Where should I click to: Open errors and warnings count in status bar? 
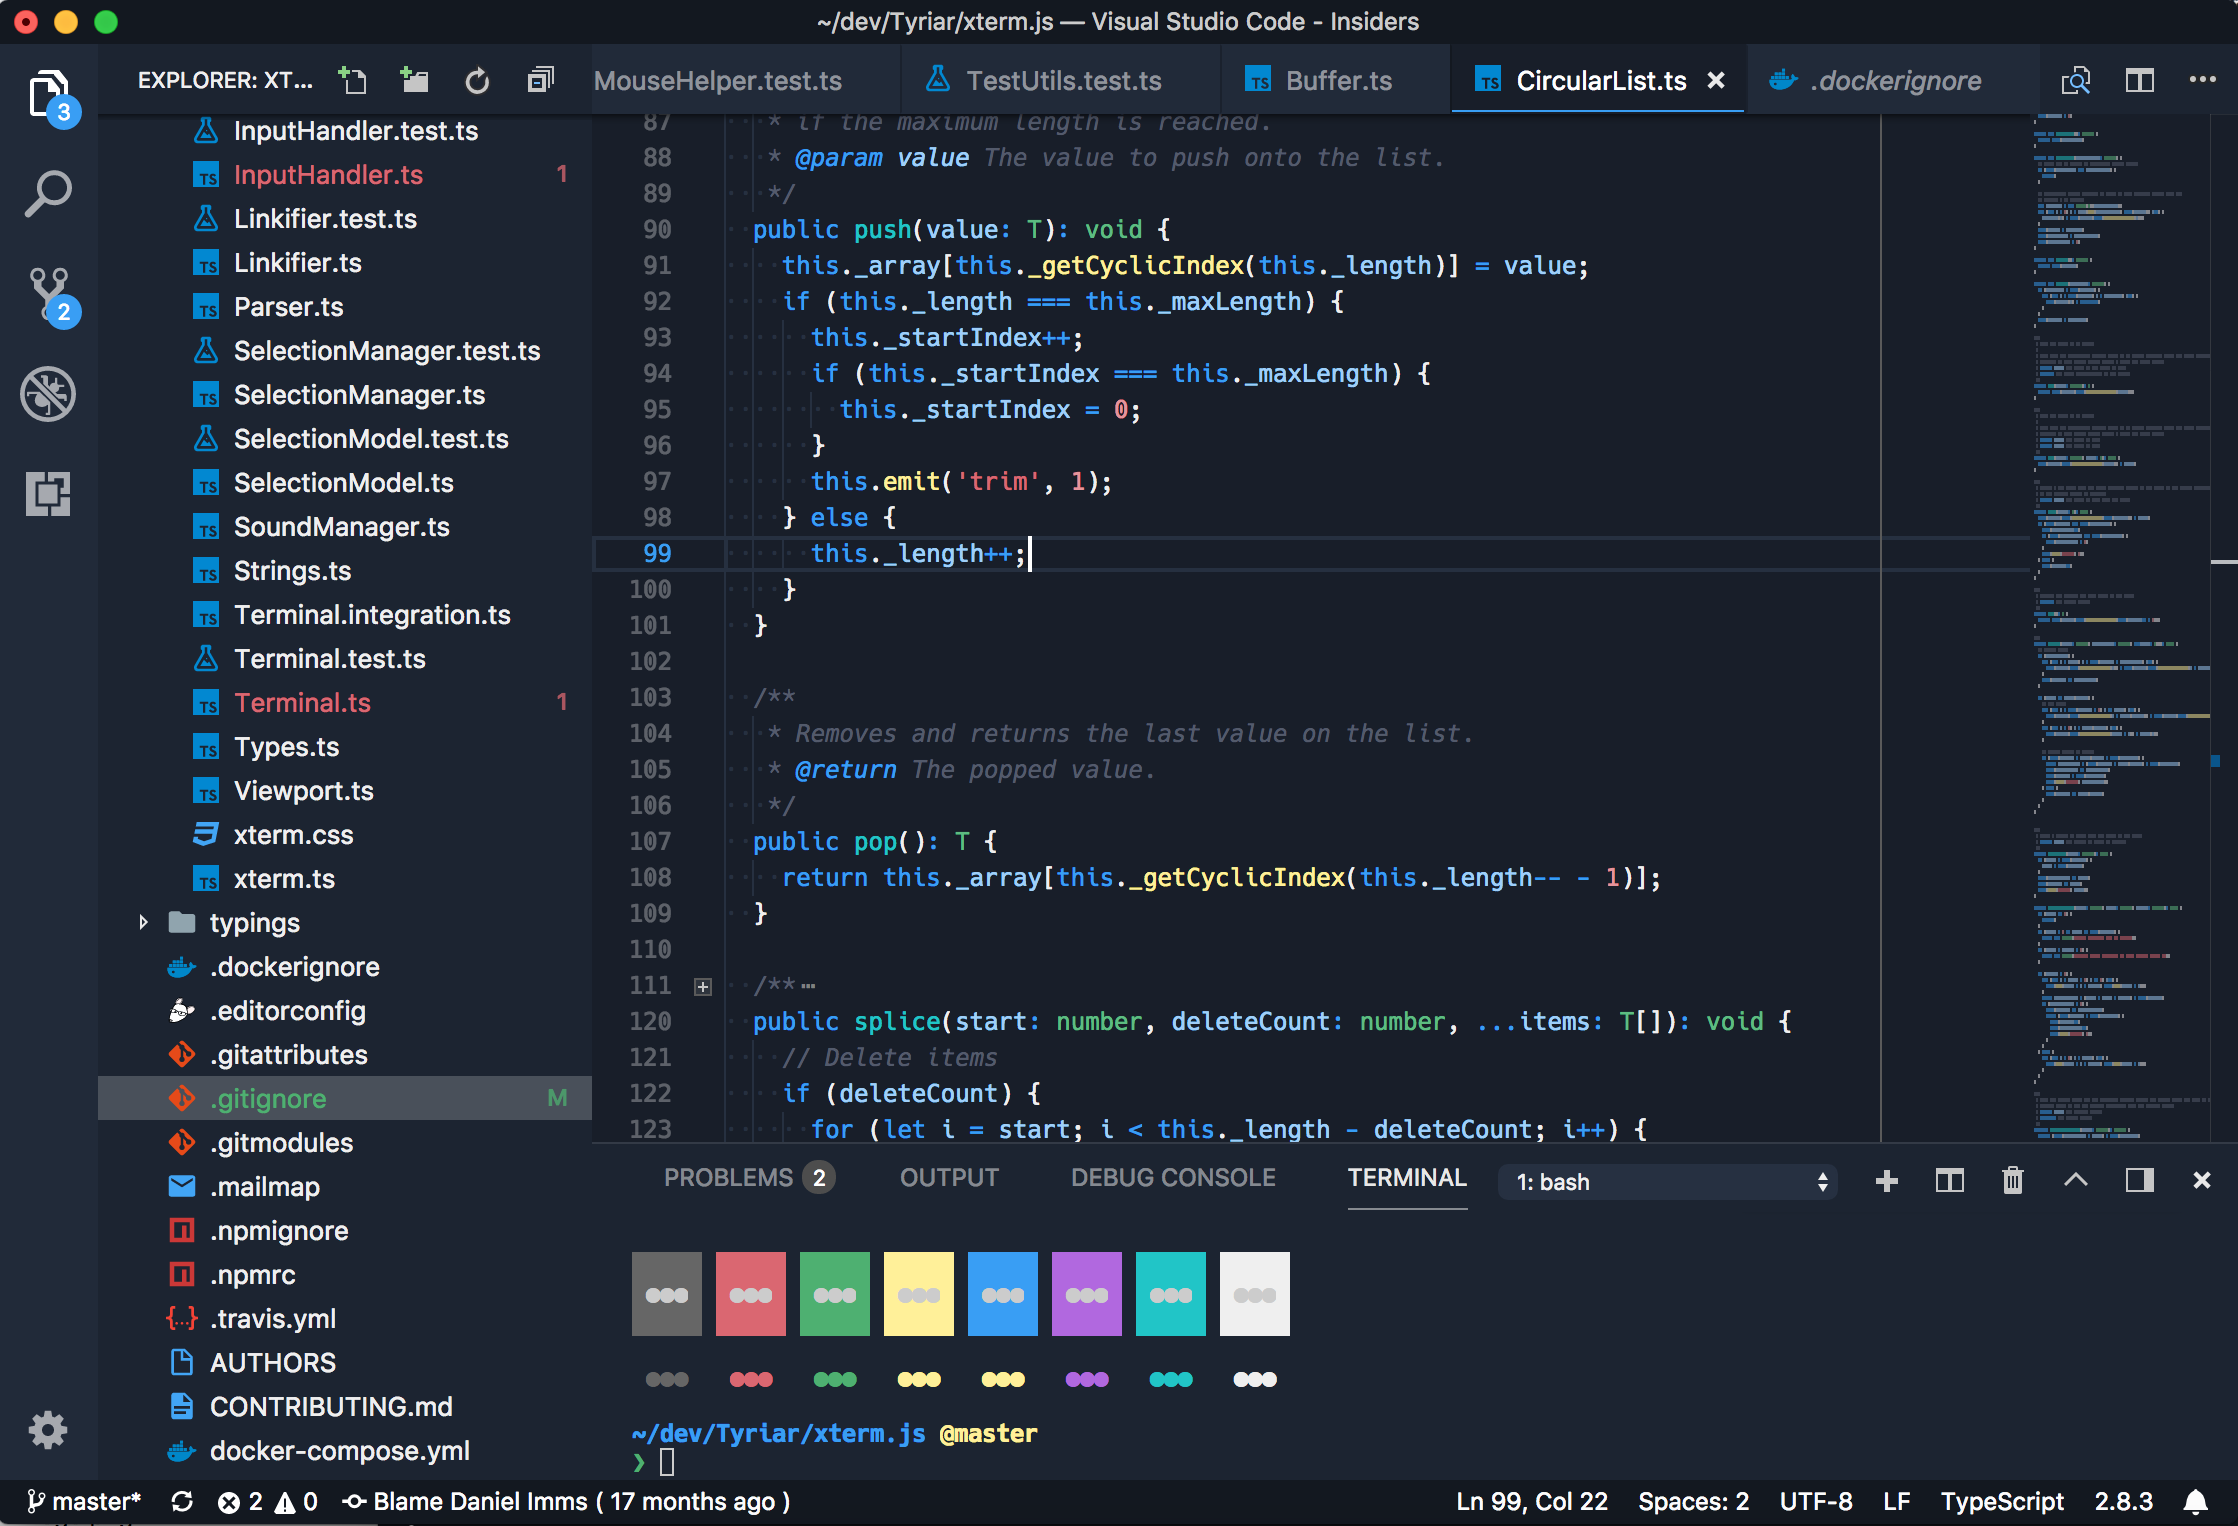pyautogui.click(x=268, y=1502)
